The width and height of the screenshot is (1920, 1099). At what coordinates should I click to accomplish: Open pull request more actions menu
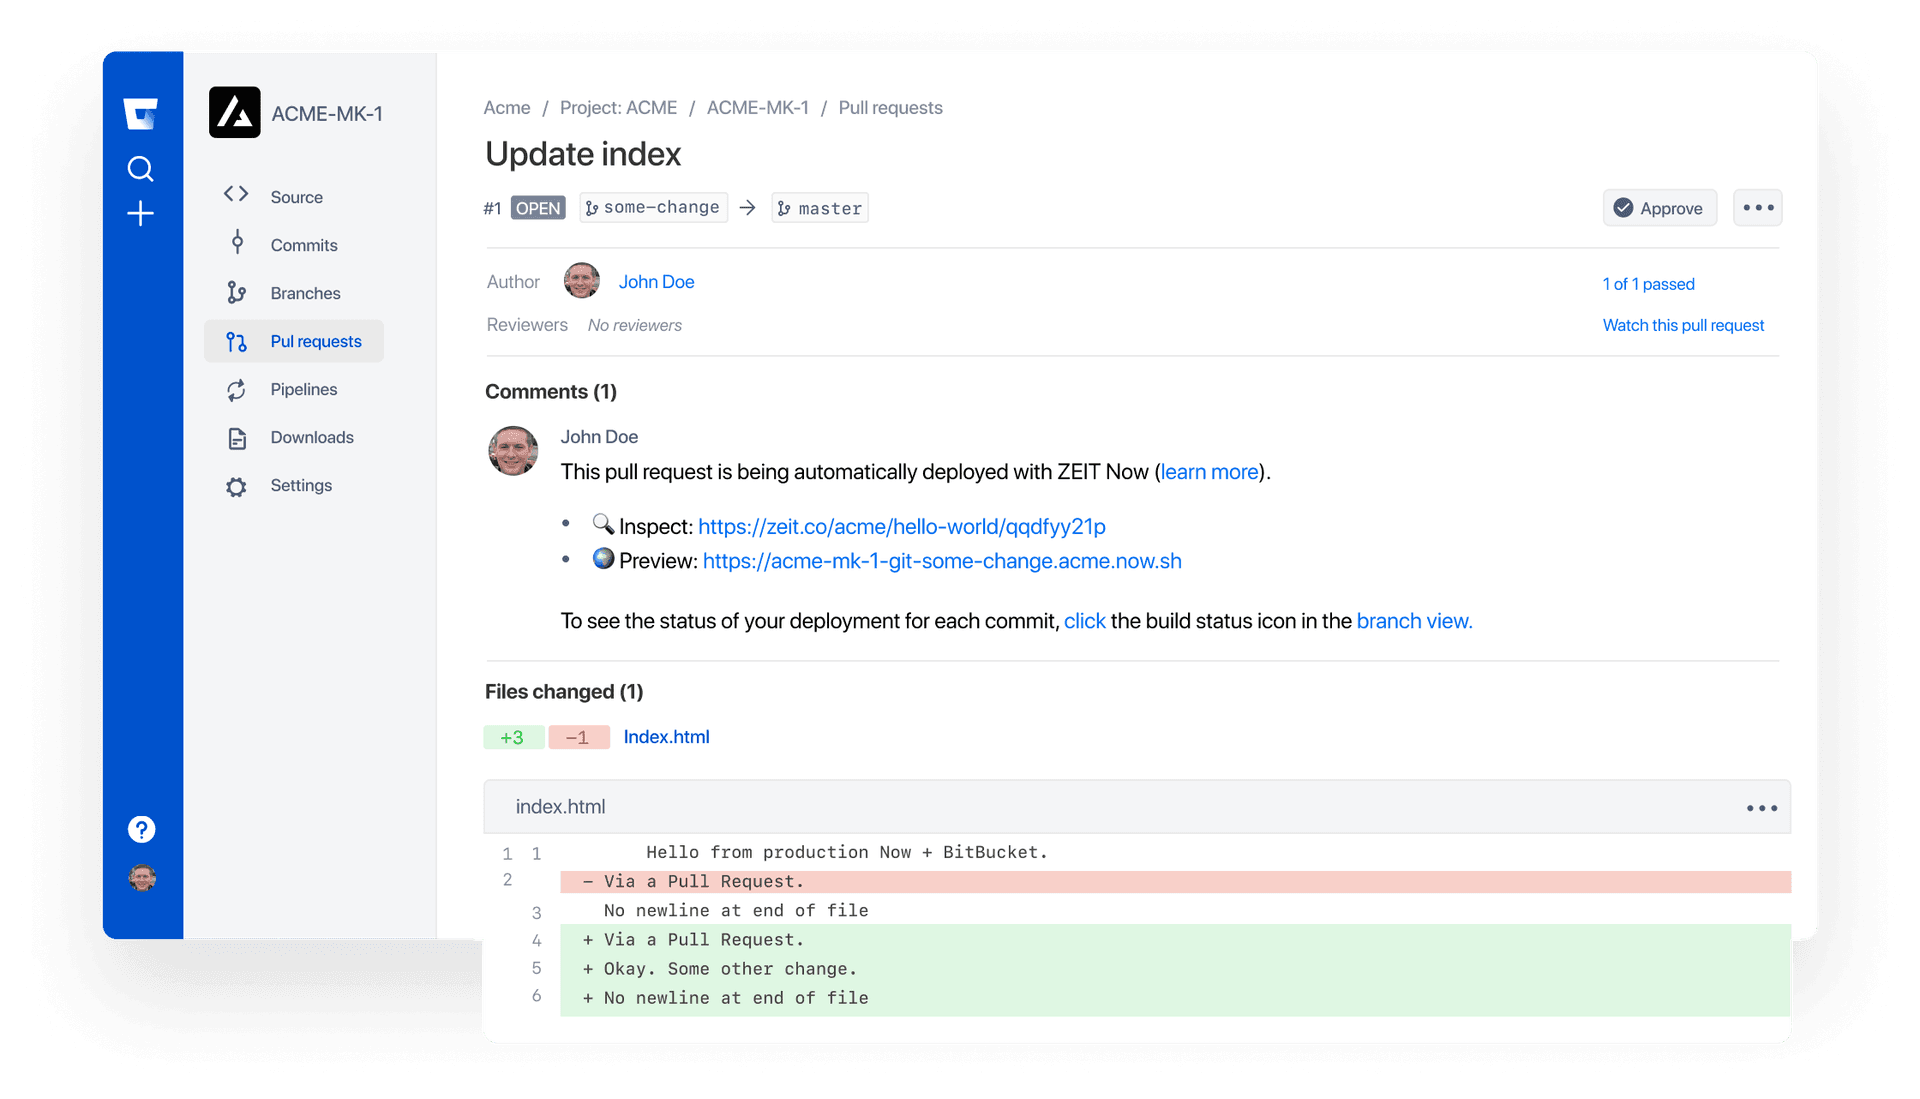point(1758,208)
